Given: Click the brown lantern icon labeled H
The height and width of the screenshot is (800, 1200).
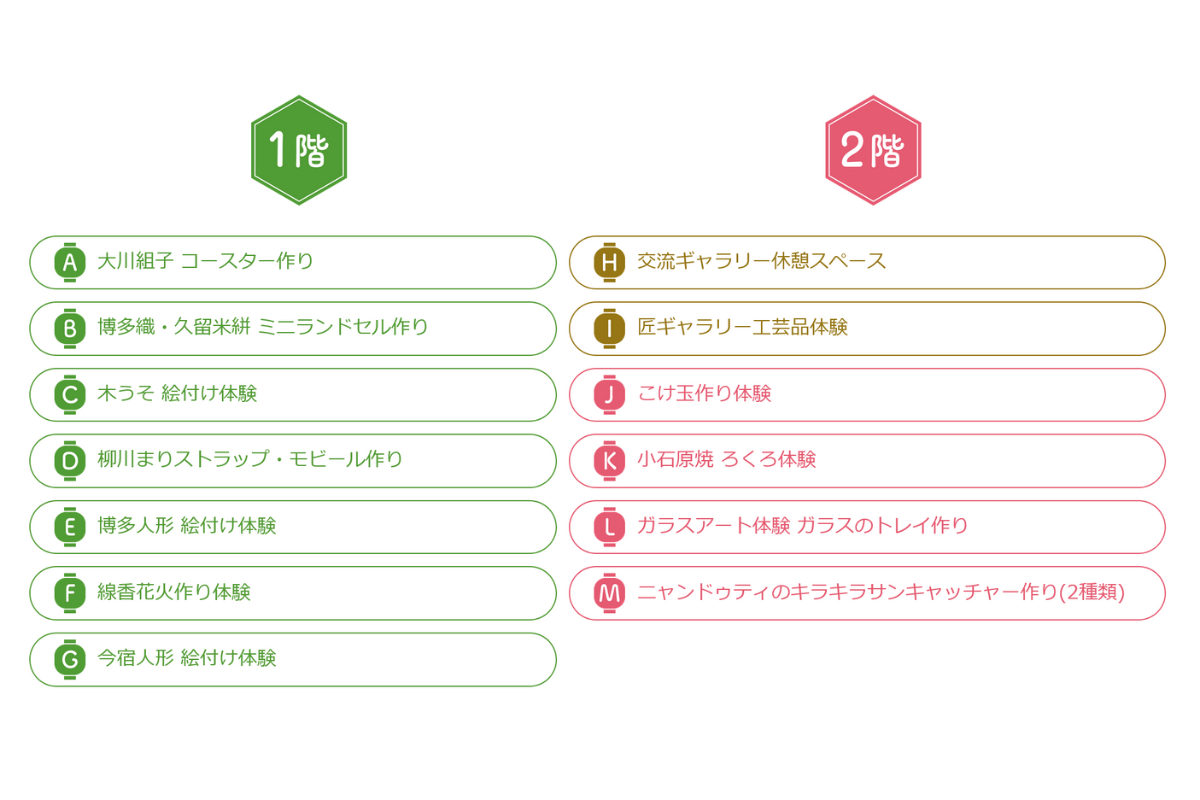Looking at the screenshot, I should click(609, 262).
